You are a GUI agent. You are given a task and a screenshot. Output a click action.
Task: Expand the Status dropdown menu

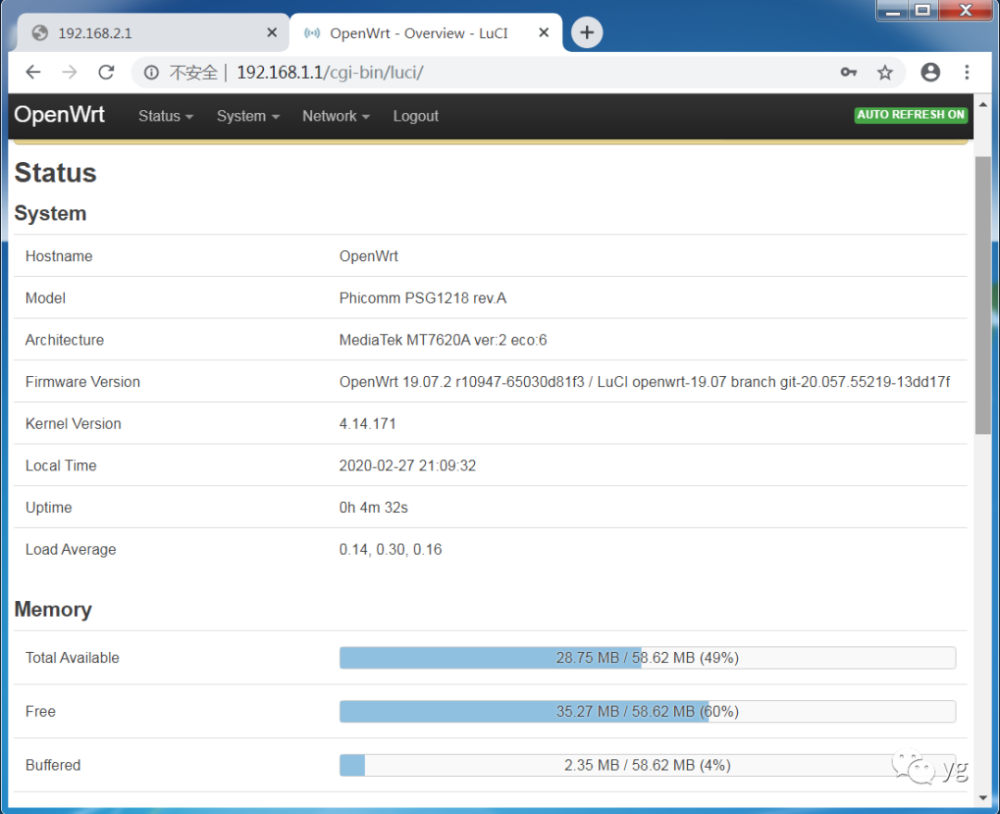(x=165, y=116)
